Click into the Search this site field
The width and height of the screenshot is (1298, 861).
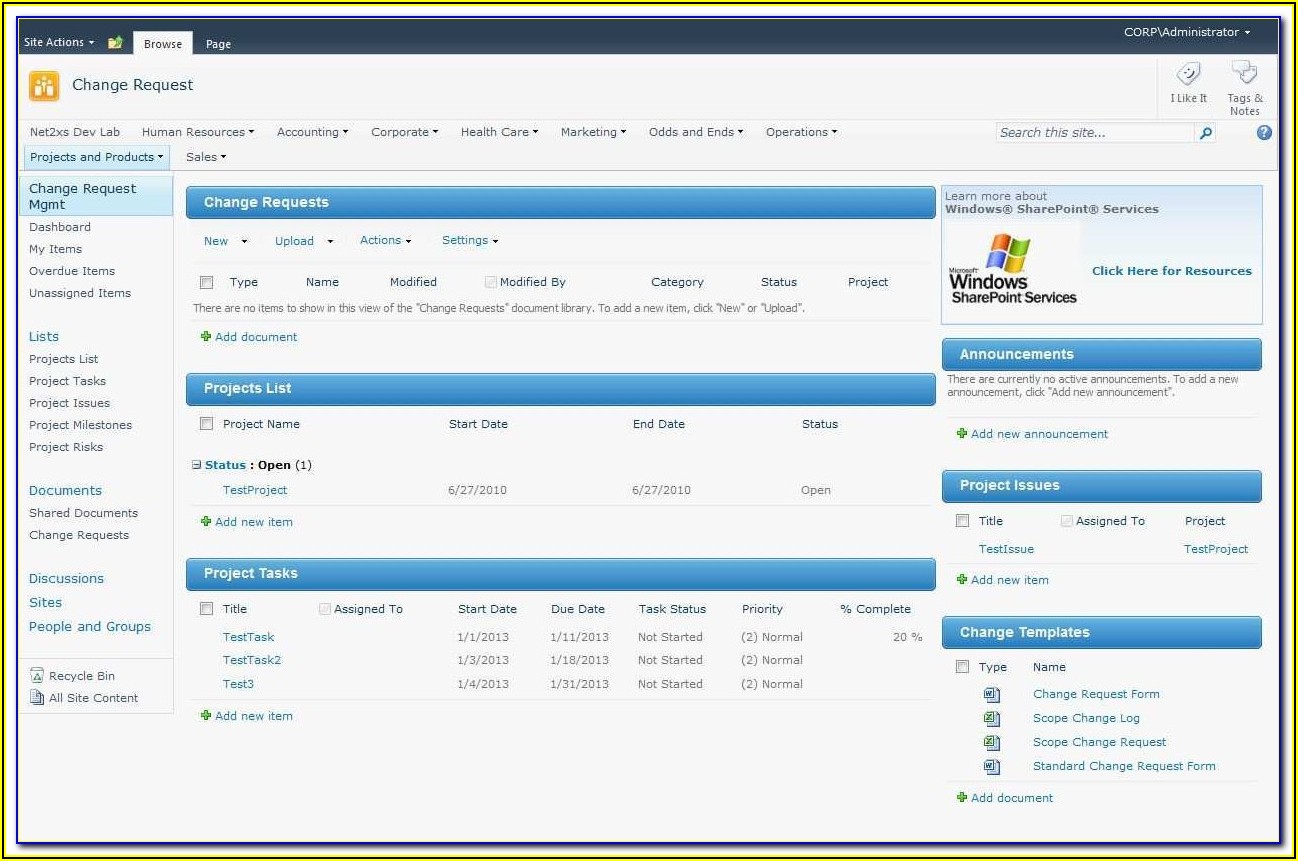pos(1093,133)
